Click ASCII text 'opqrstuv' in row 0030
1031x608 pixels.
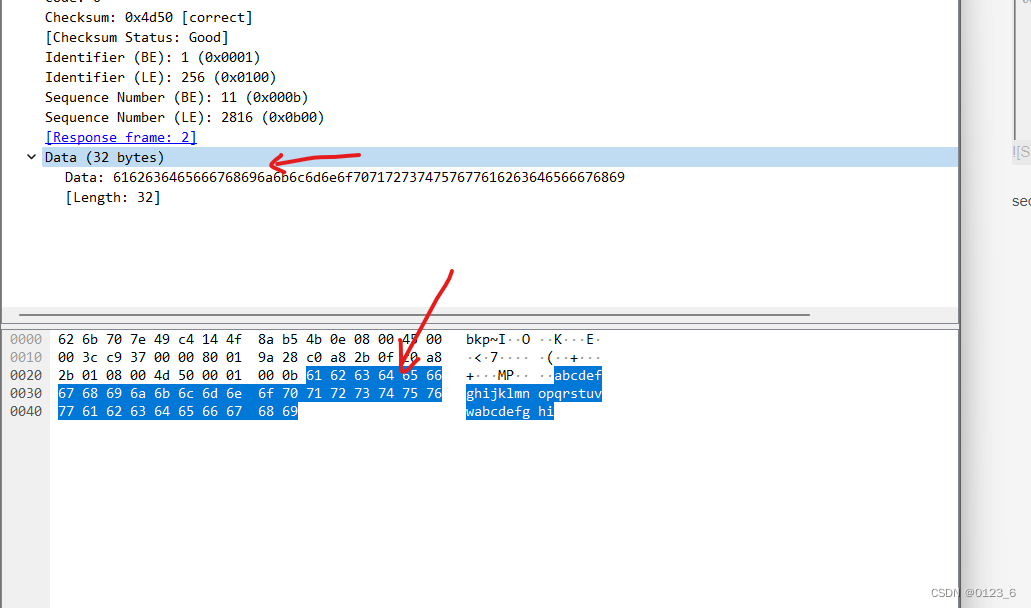570,393
